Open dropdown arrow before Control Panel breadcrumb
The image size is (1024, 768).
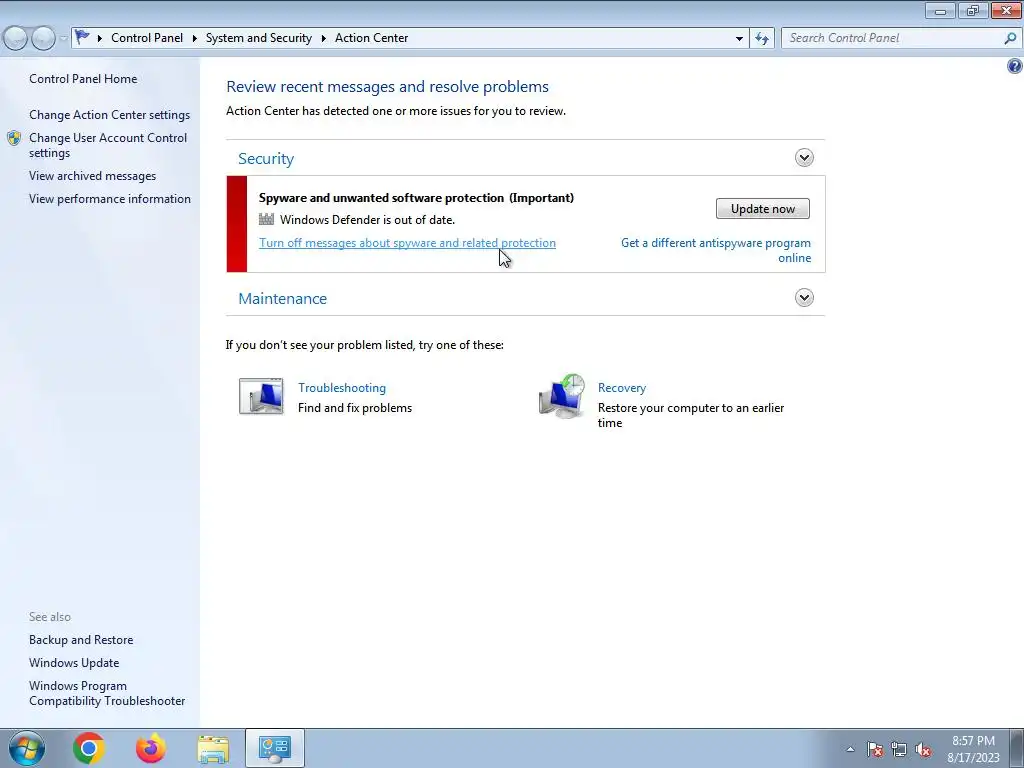tap(100, 38)
